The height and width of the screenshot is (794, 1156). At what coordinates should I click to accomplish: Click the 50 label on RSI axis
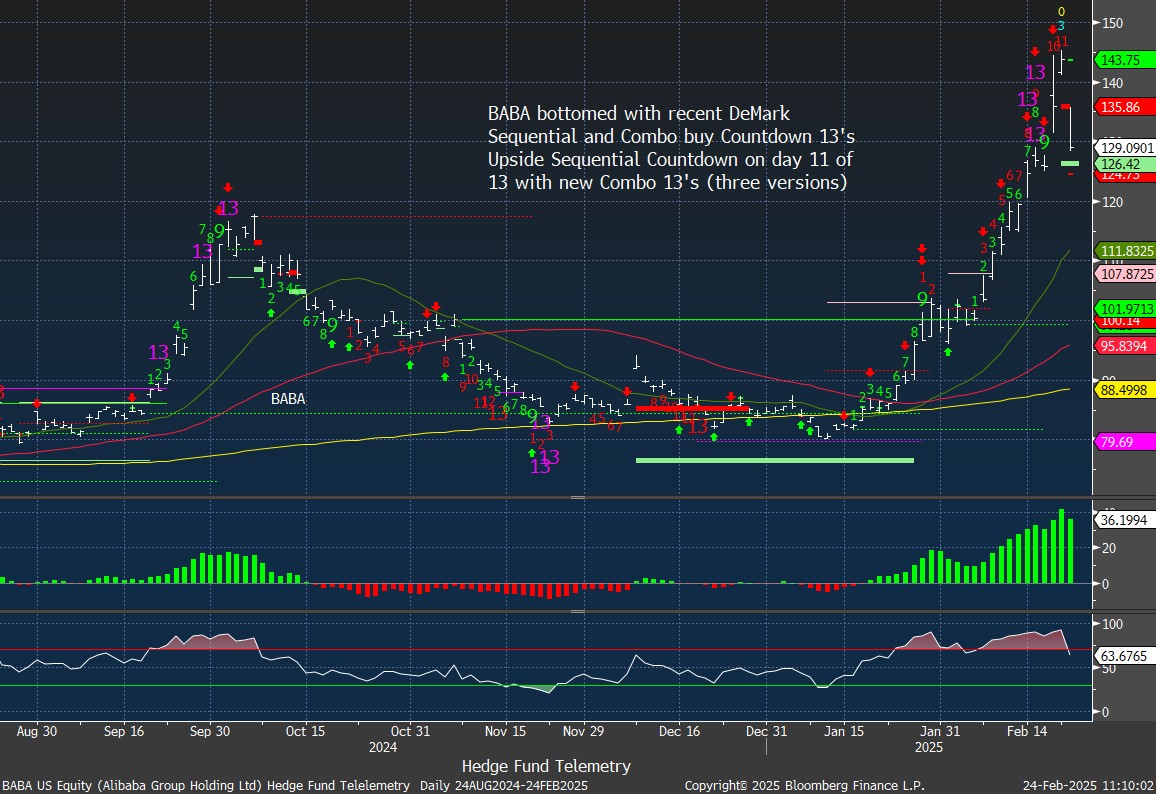[1109, 669]
